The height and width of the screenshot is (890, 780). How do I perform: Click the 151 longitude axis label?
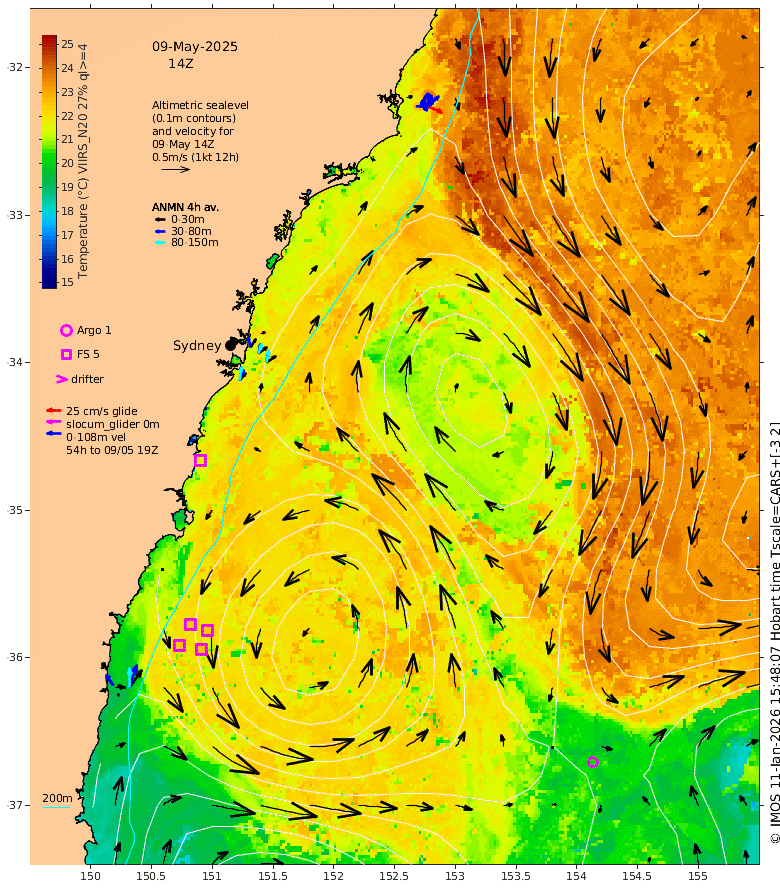212,876
